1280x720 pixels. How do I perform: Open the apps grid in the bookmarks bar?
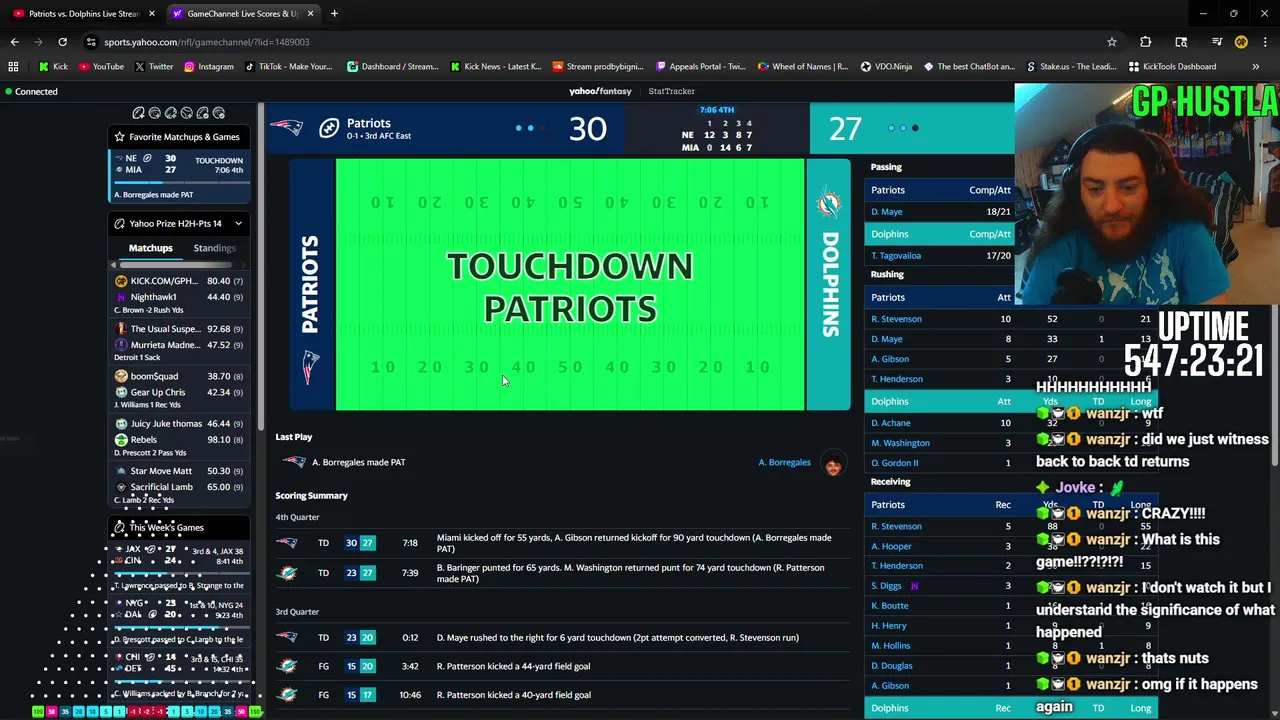13,67
